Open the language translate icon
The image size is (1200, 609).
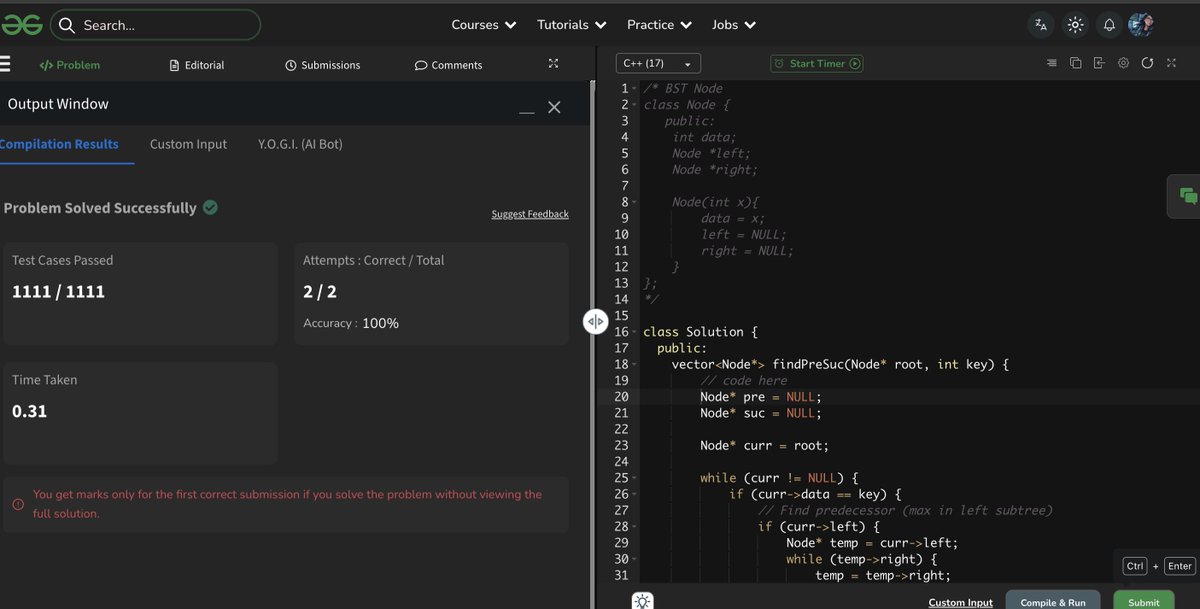click(x=1041, y=25)
